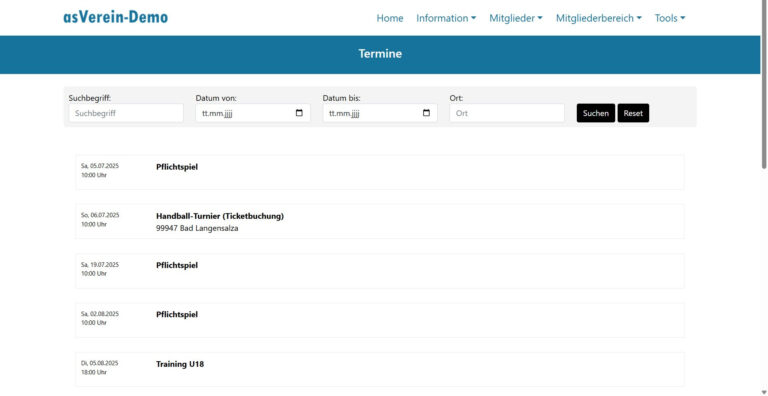Focus the Suchbegriff search field
Screen dimensions: 768x396
[126, 113]
